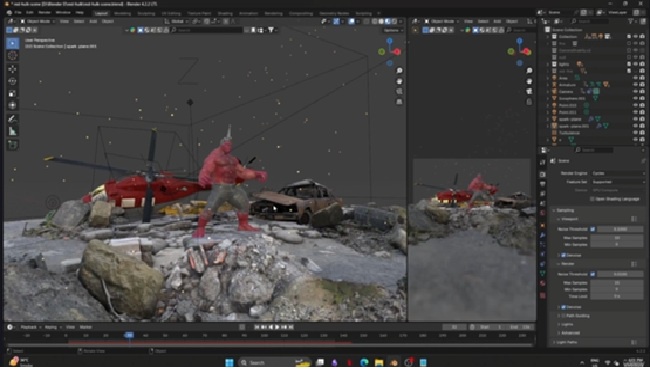Screen dimensions: 650x369
Task: Toggle visibility of Area light in outliner
Action: pyautogui.click(x=635, y=78)
